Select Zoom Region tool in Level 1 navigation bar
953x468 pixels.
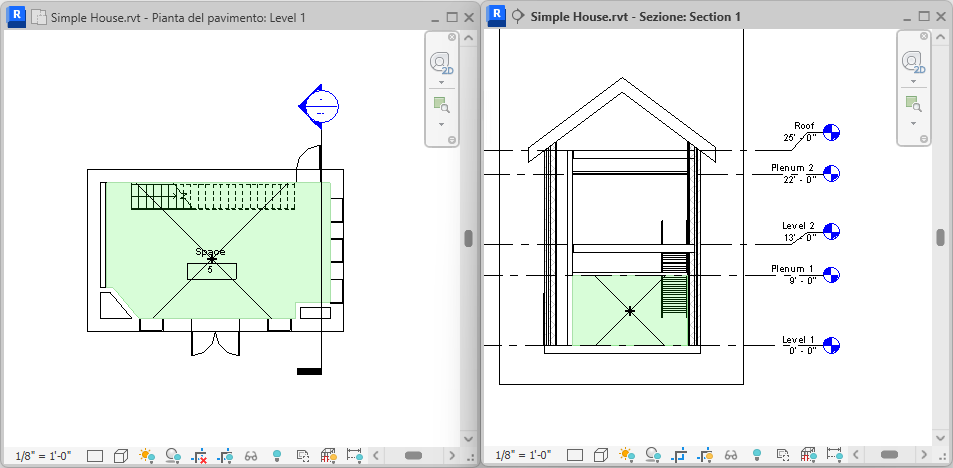tap(442, 104)
